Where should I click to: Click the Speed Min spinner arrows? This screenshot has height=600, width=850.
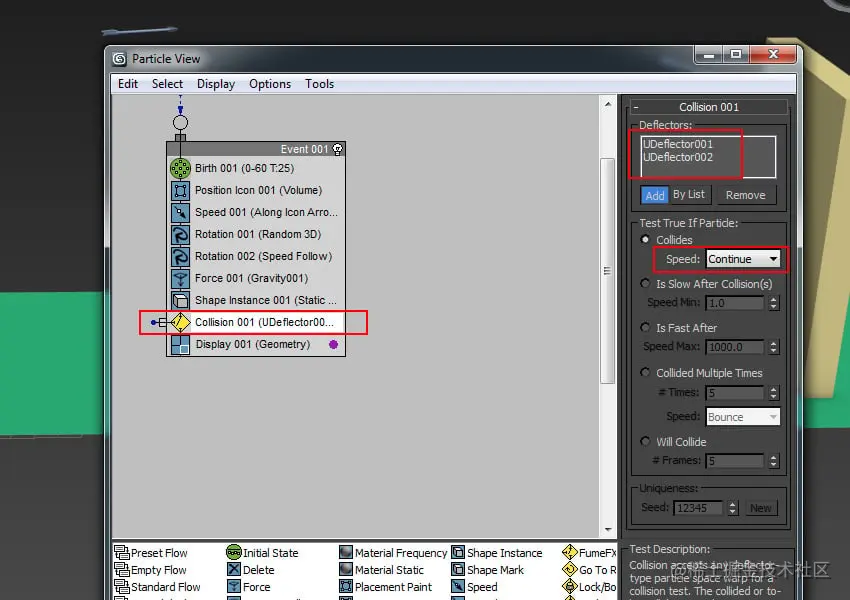(774, 303)
